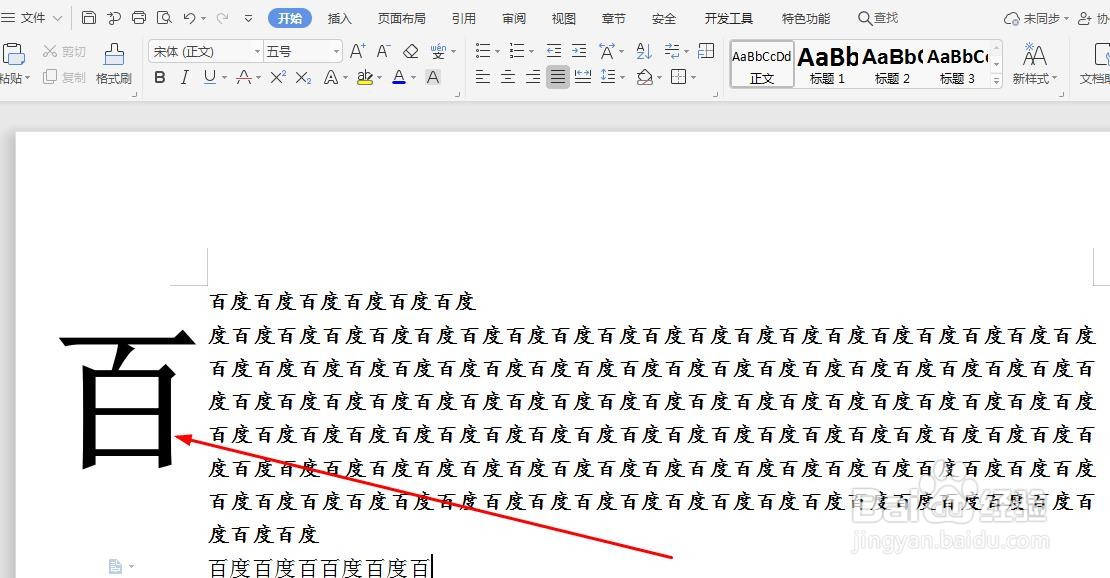Toggle superscript X² formatting
The height and width of the screenshot is (578, 1110).
click(278, 77)
